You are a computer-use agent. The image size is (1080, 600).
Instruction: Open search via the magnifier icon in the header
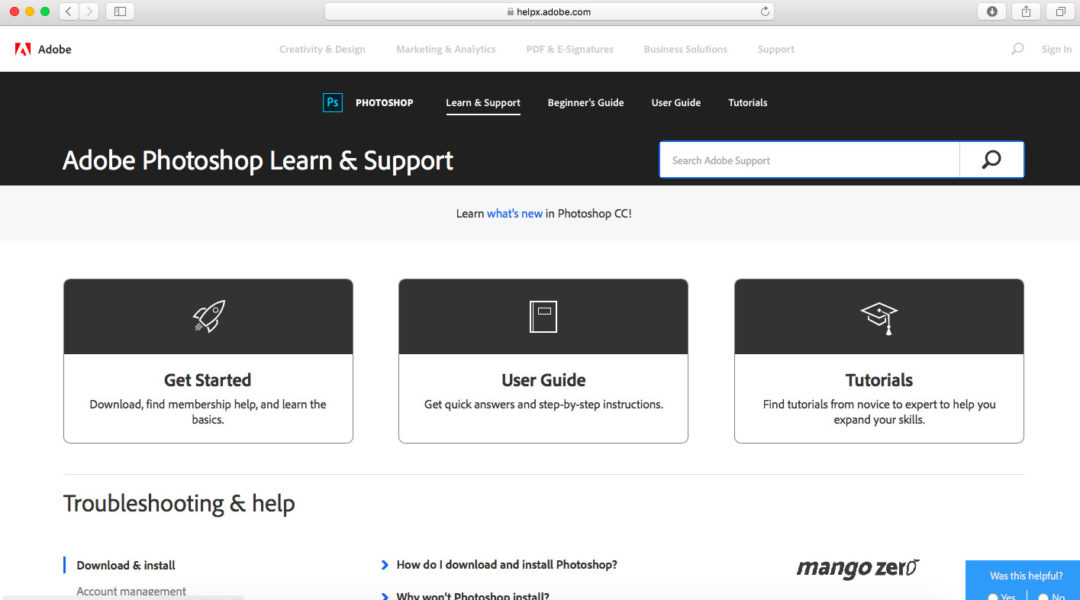1016,48
